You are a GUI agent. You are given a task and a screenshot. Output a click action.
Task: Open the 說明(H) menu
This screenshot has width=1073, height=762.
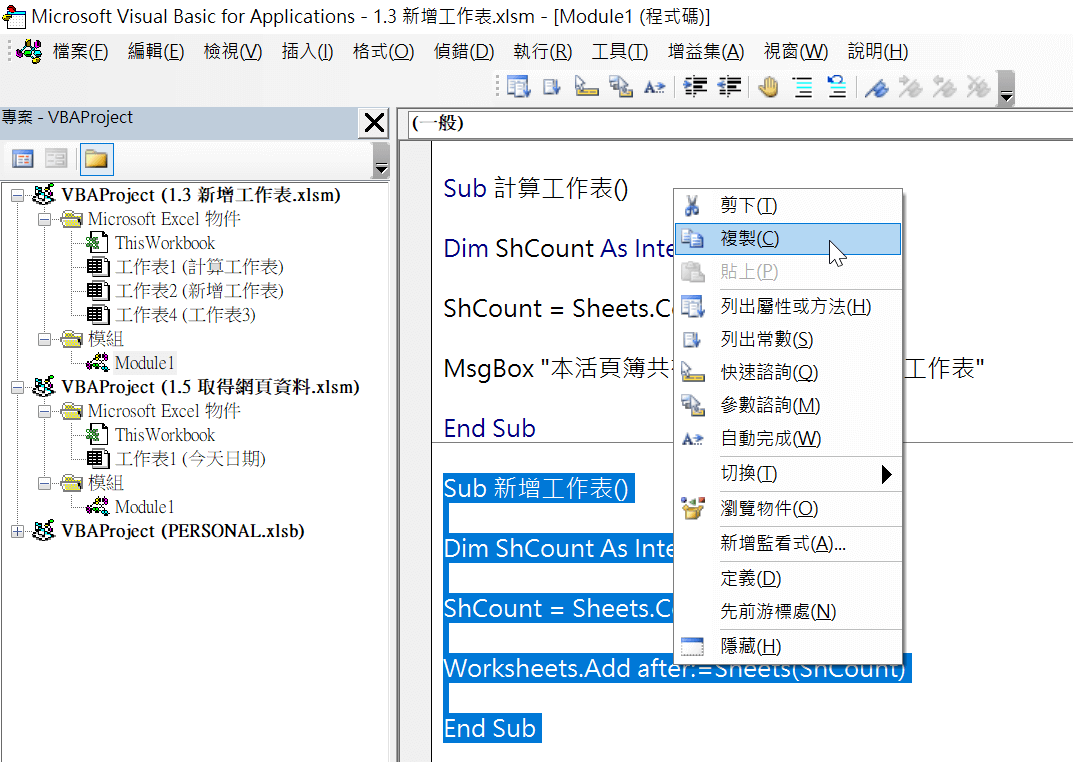(878, 51)
